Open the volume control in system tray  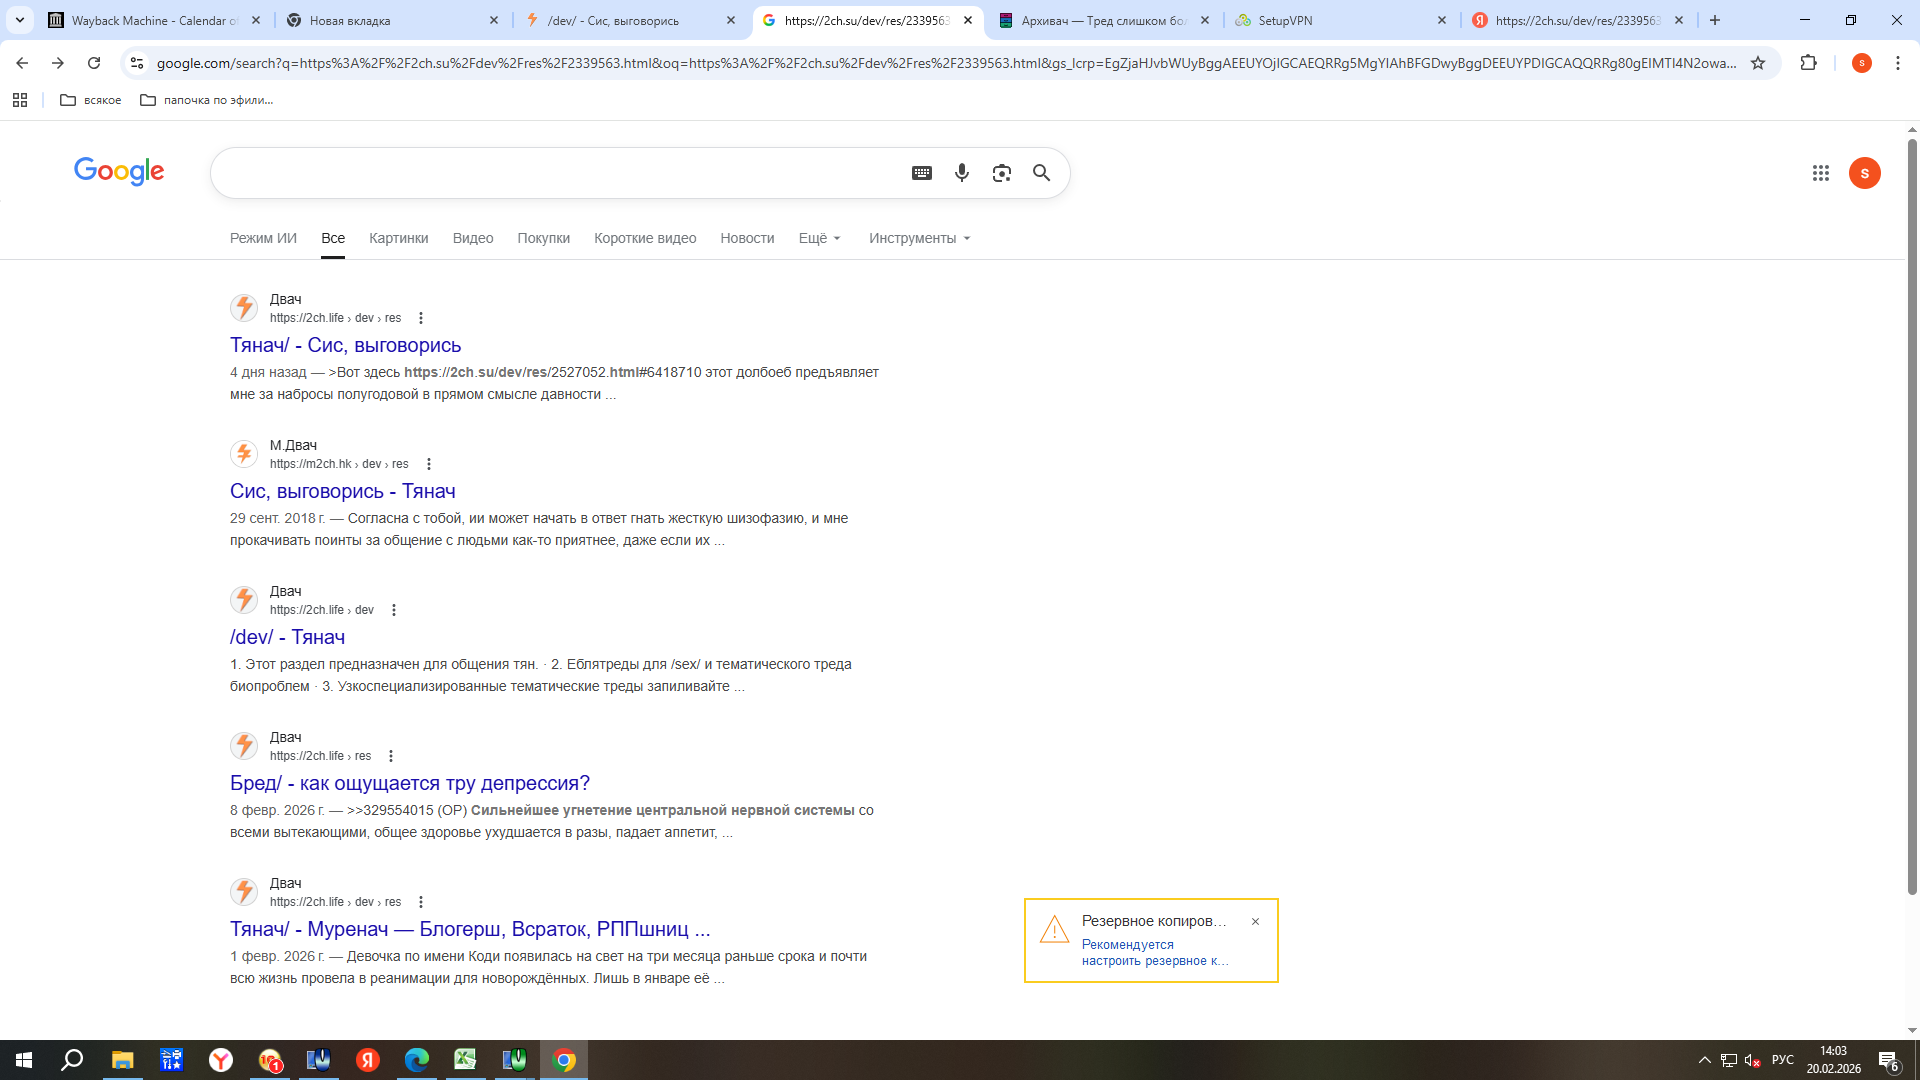pos(1752,1060)
